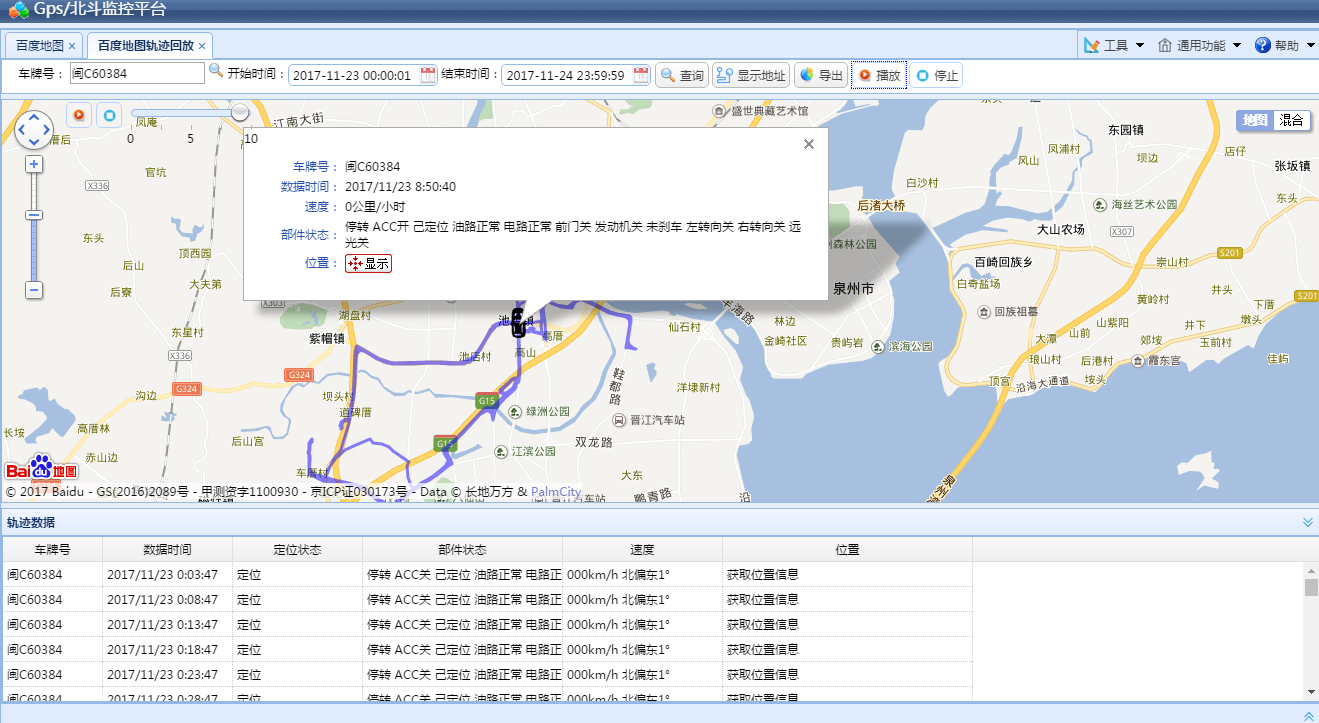Switch map view to 地图 mode
Image resolution: width=1319 pixels, height=723 pixels.
click(1255, 120)
